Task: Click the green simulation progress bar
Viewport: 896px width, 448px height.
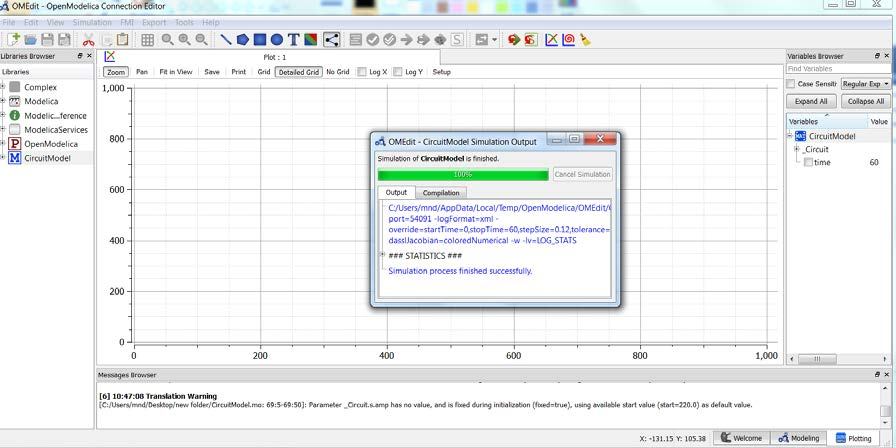Action: coord(463,174)
